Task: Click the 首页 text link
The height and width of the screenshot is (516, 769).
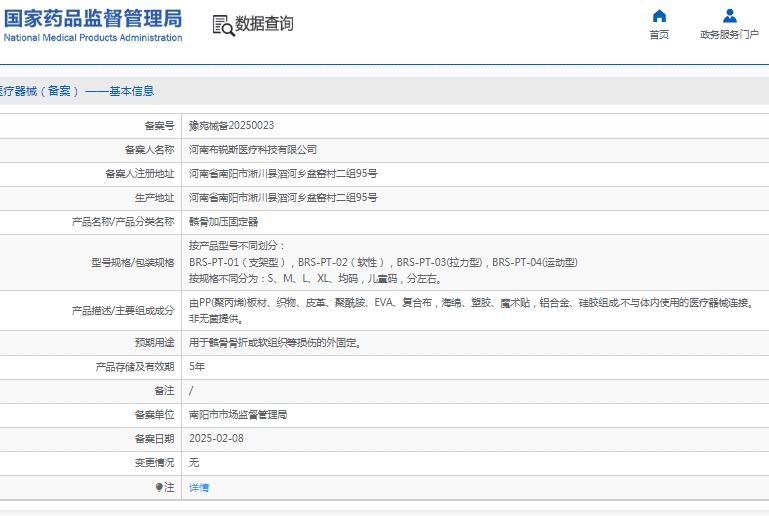Action: pyautogui.click(x=659, y=34)
